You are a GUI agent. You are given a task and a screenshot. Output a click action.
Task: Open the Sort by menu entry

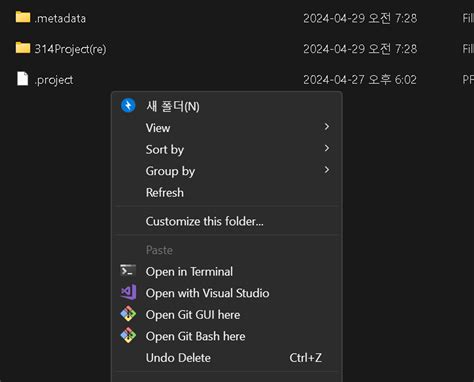point(227,149)
